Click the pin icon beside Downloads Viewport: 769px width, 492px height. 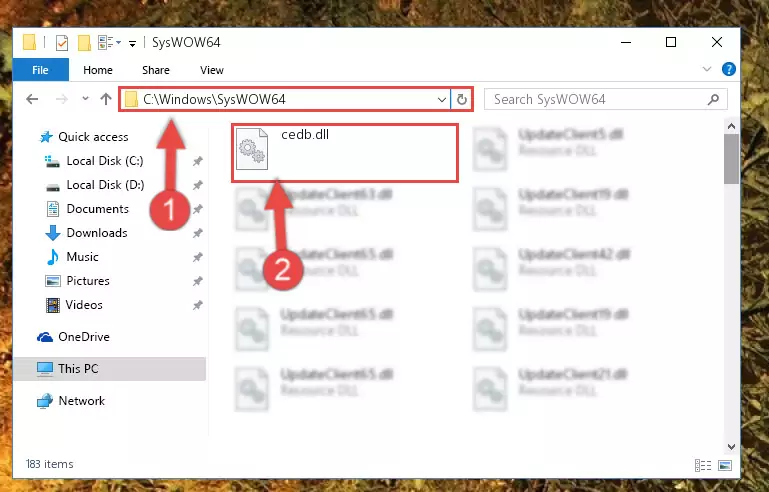pos(198,233)
